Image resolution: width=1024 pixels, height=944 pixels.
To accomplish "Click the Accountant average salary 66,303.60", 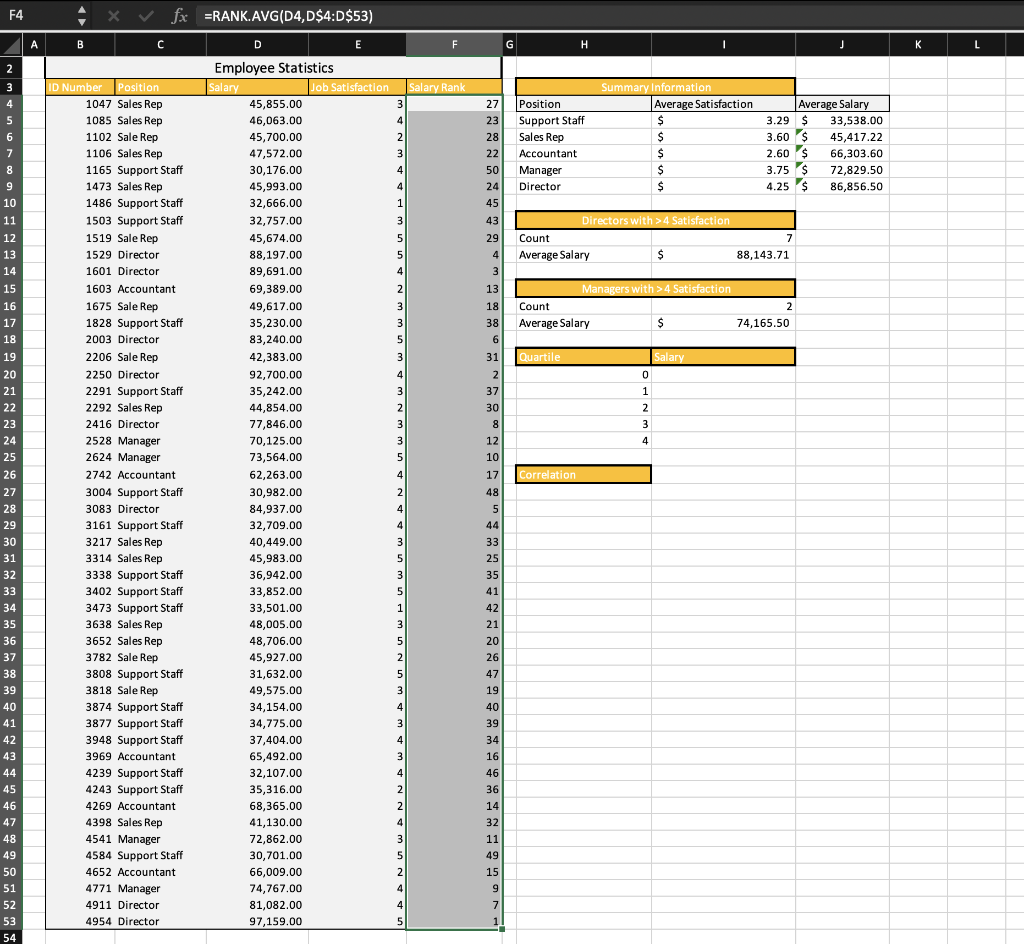I will (842, 153).
